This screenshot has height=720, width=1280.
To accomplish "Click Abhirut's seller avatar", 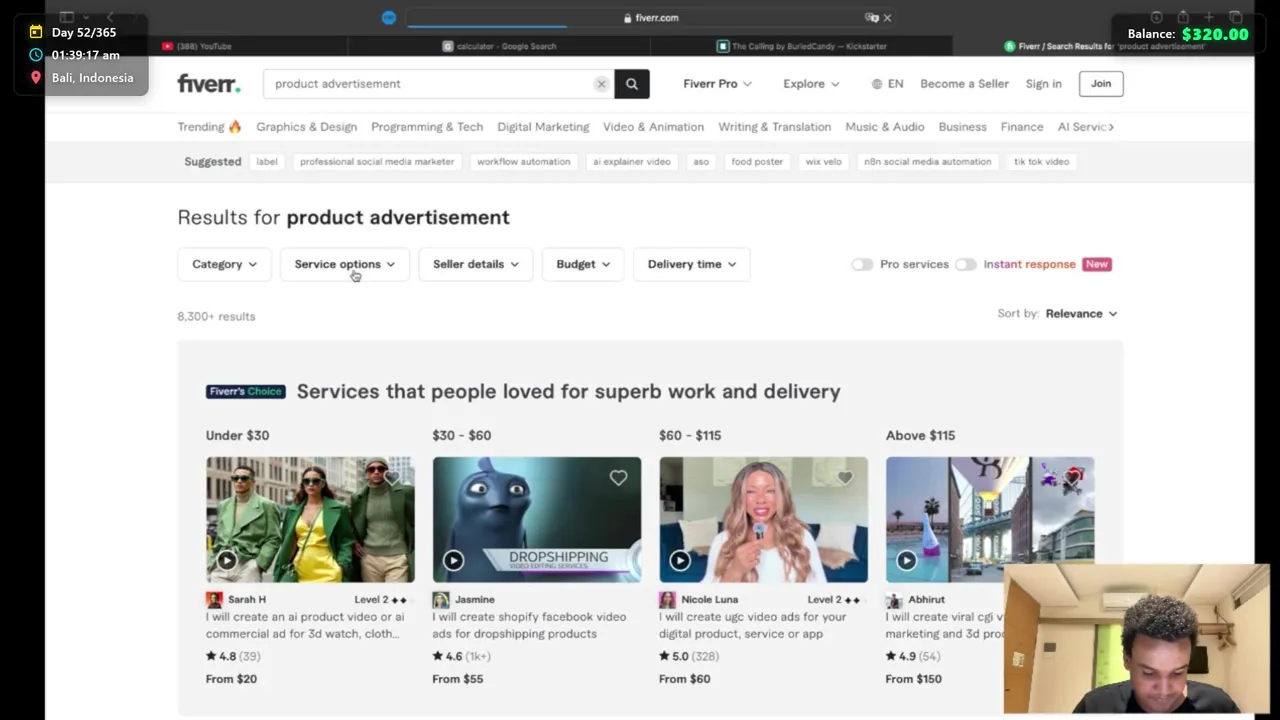I will [x=894, y=600].
